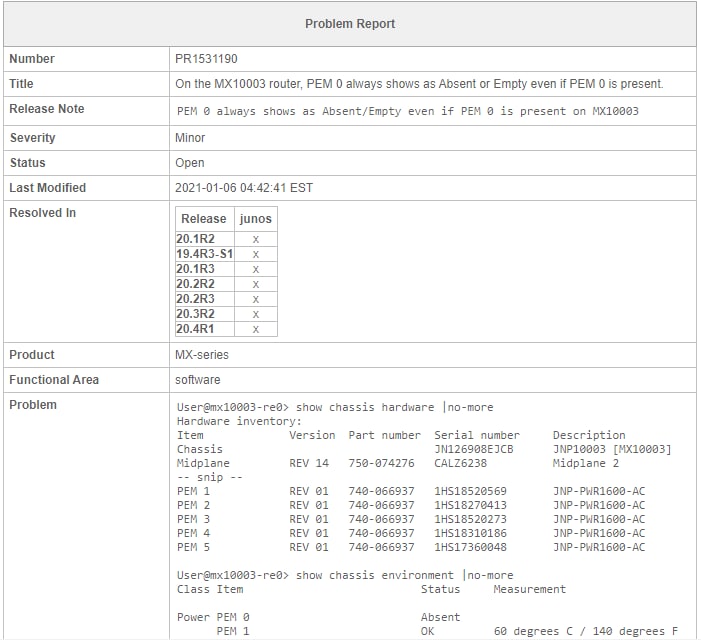Screen dimensions: 701x640
Task: Click the junos x mark for 20.4R1
Action: [x=256, y=329]
